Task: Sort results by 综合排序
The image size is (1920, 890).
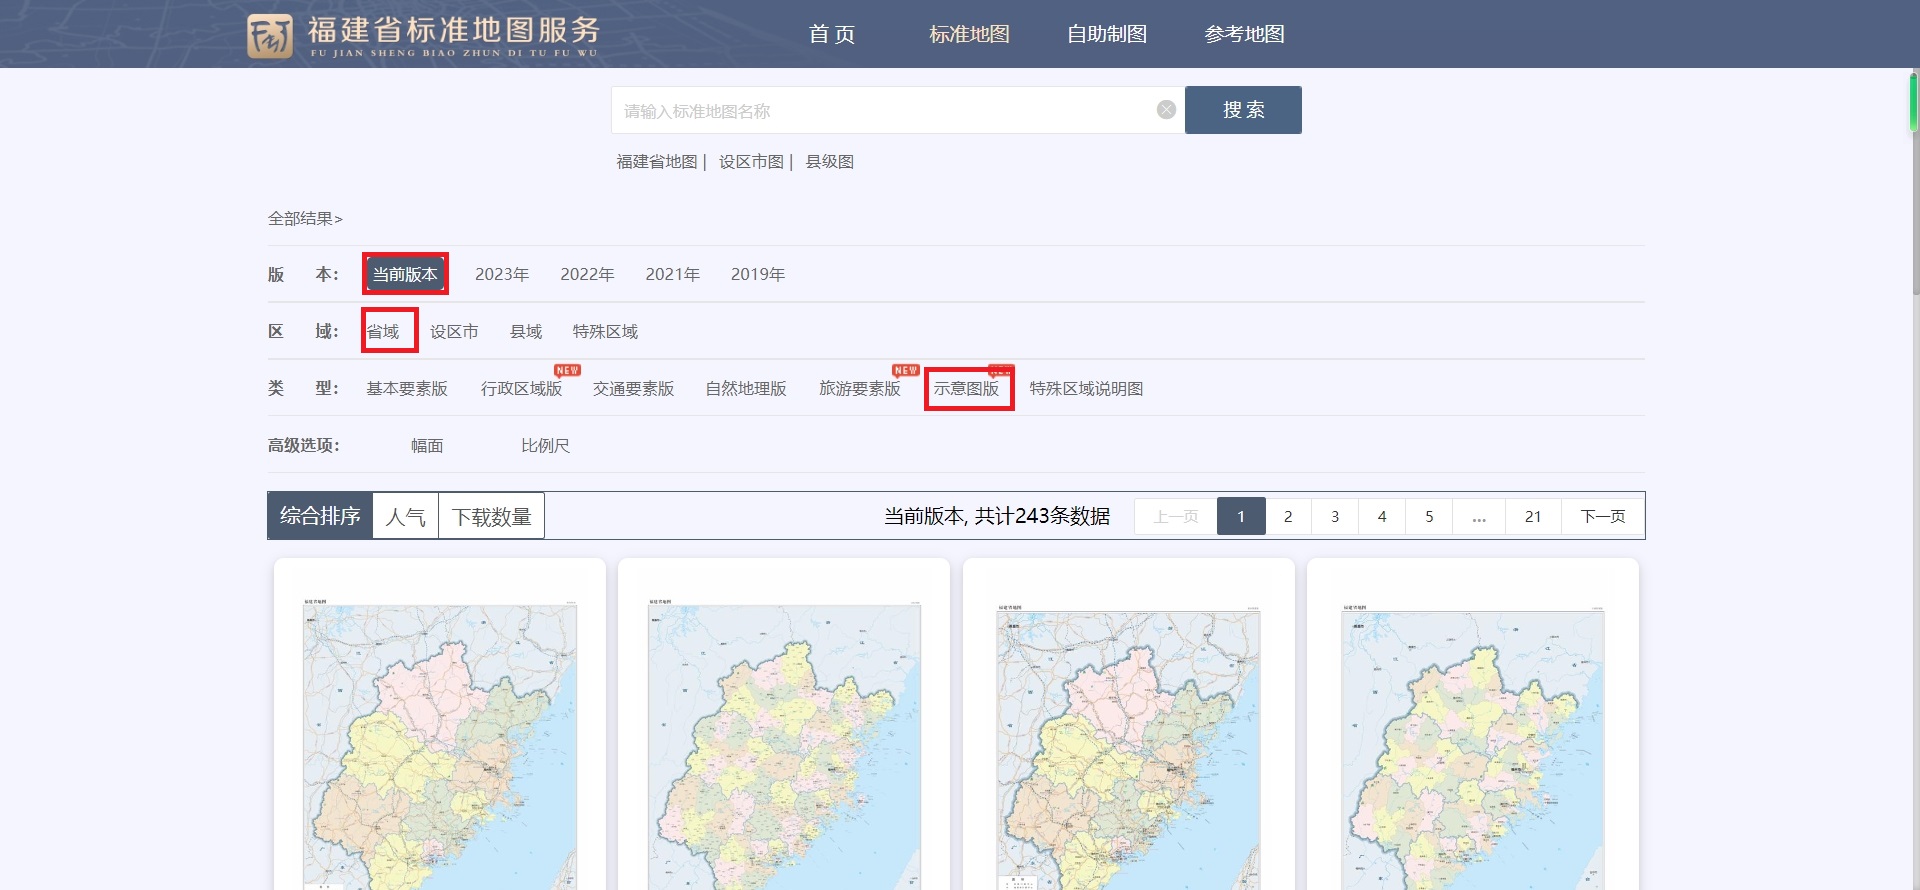Action: (x=320, y=516)
